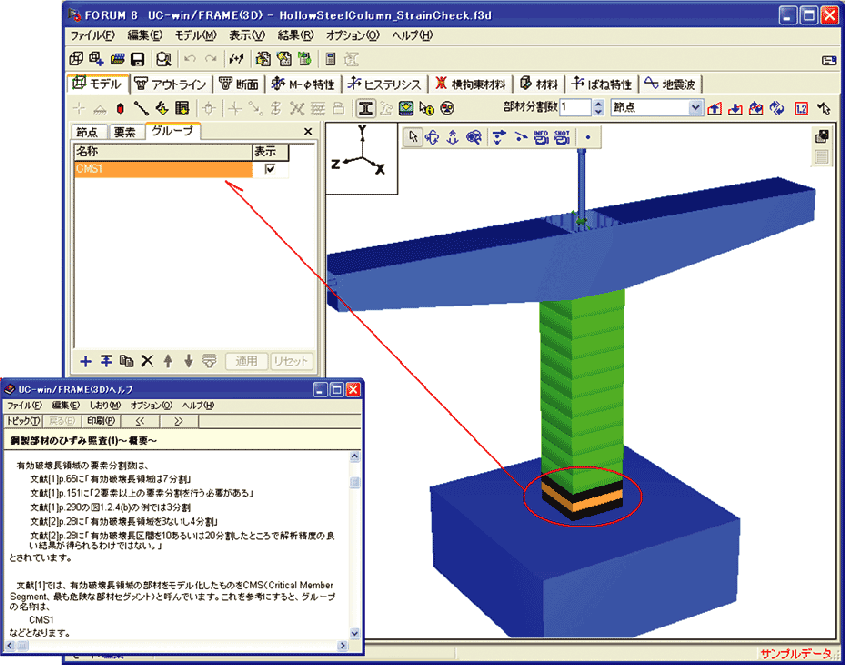The width and height of the screenshot is (845, 665).
Task: Click the rotate view icon in viewport toolbar
Action: [432, 137]
